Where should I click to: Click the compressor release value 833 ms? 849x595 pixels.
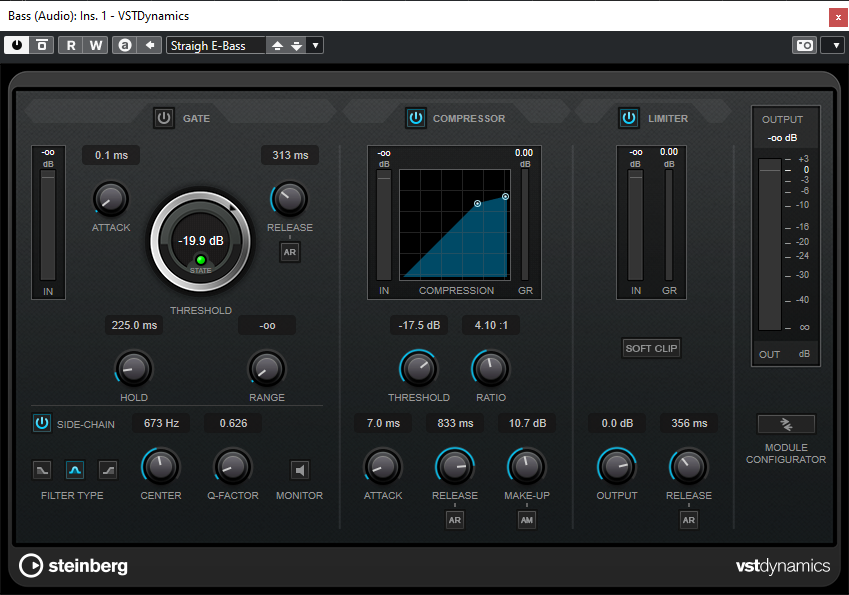pos(455,423)
